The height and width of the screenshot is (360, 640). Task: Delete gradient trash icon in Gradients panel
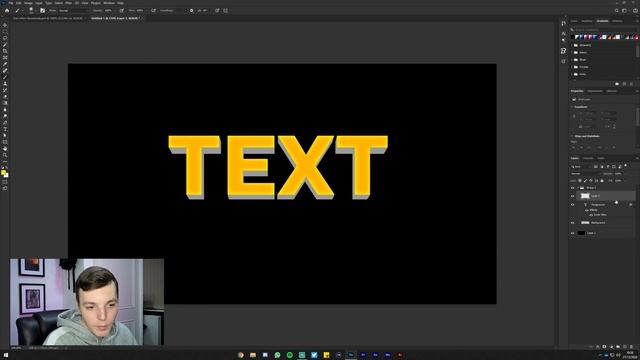[x=631, y=84]
